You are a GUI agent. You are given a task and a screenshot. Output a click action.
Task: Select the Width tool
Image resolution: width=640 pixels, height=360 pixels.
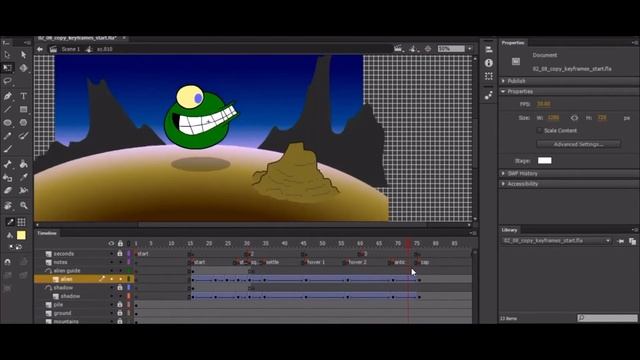(23, 191)
